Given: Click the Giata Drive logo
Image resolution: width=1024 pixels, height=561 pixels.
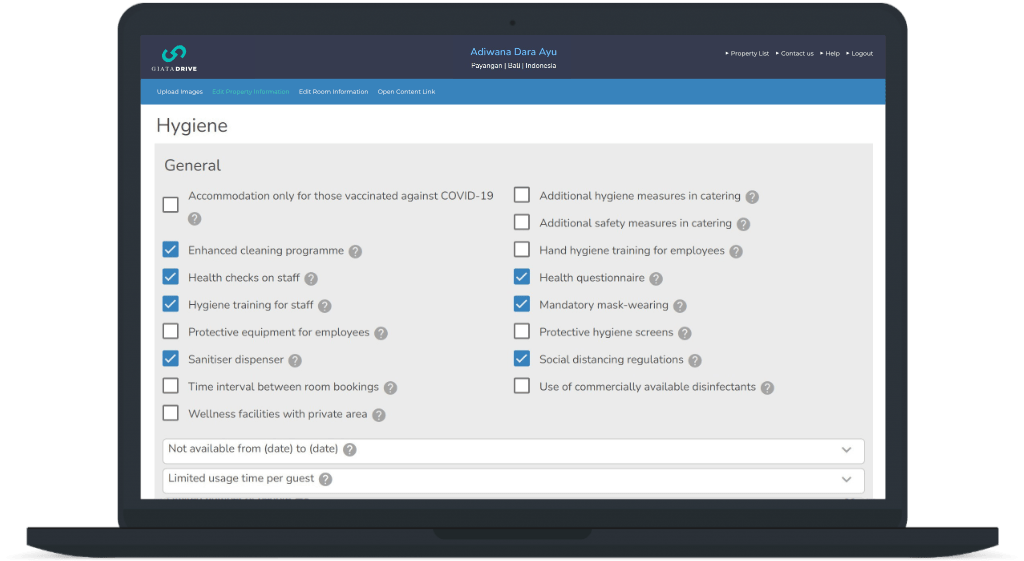Looking at the screenshot, I should click(174, 57).
